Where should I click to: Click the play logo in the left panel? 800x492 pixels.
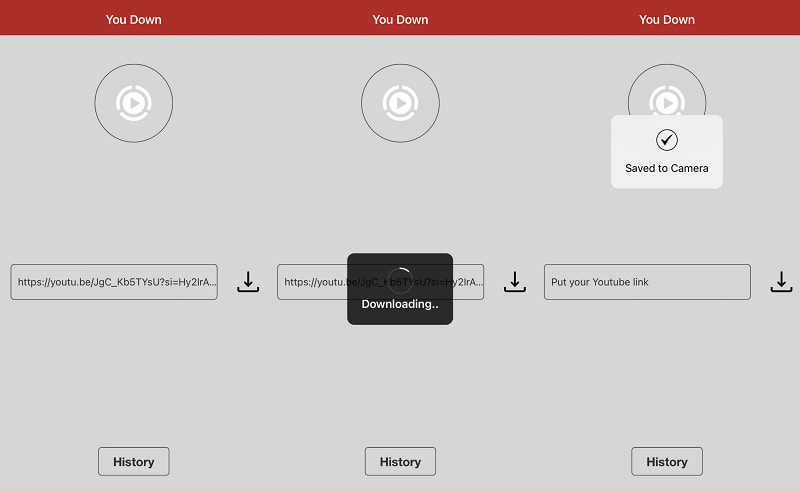(x=133, y=102)
